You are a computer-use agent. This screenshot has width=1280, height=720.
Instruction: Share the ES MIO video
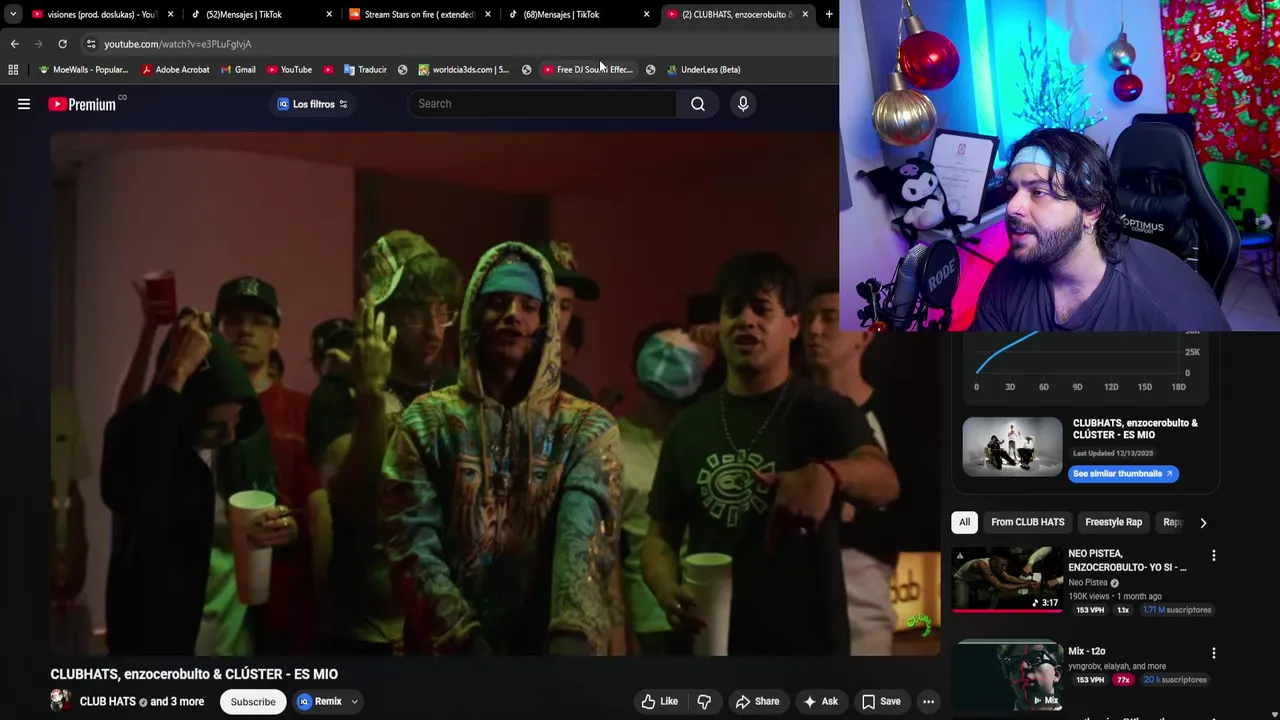coord(757,701)
